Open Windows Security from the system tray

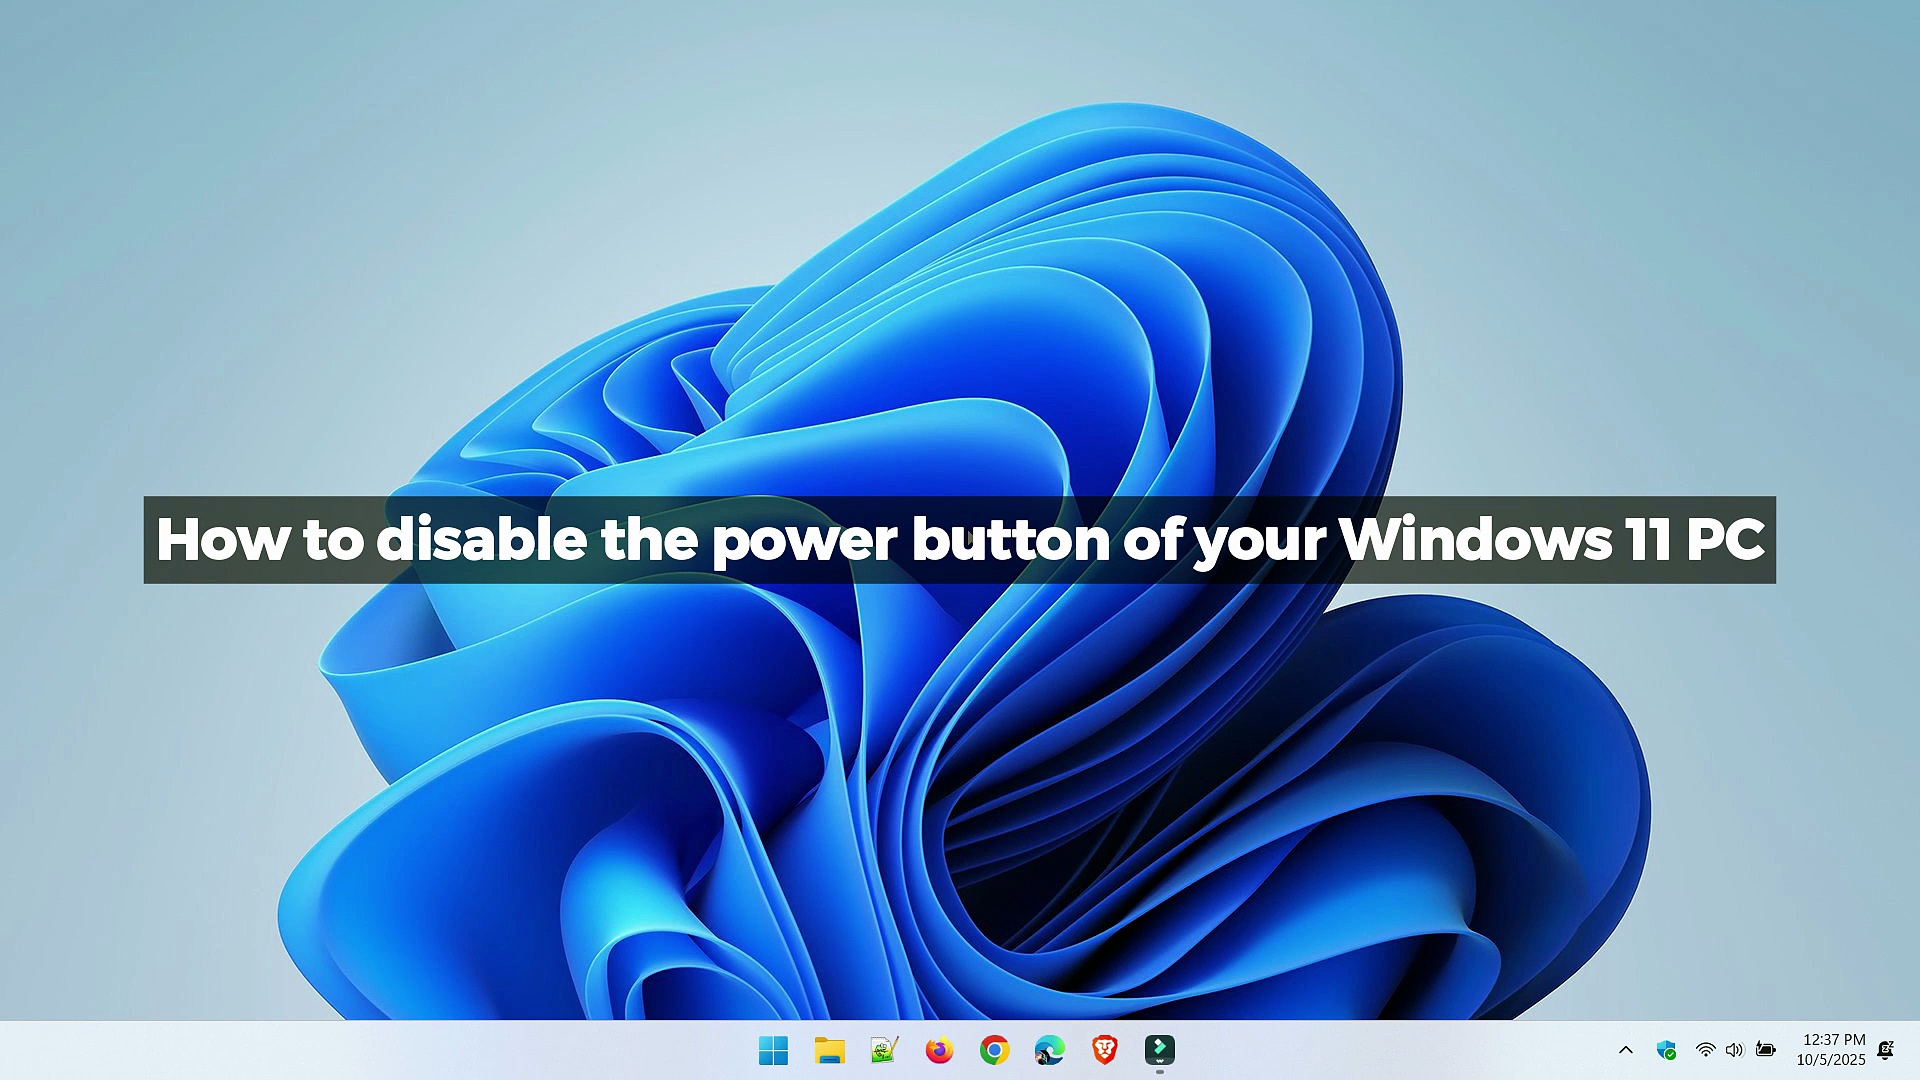pos(1665,1050)
